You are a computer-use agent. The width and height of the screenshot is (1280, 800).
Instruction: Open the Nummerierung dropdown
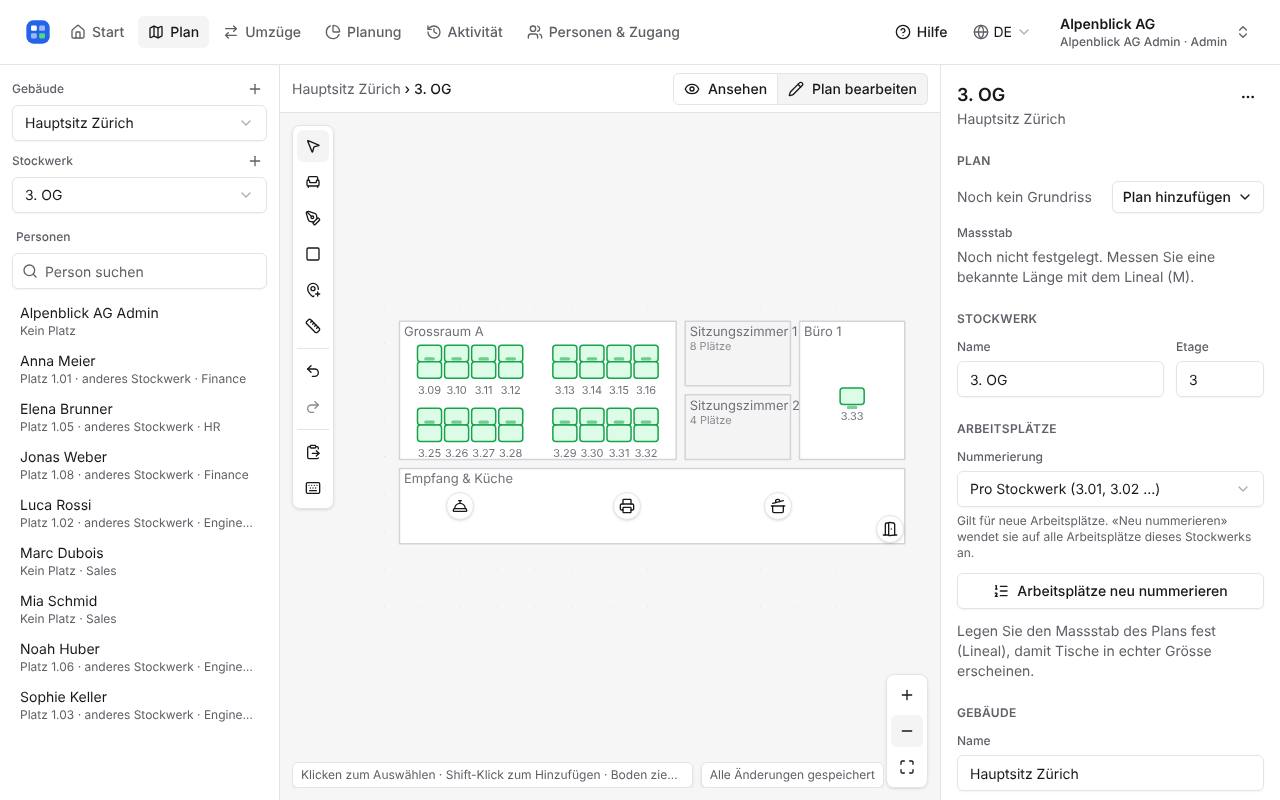point(1110,489)
